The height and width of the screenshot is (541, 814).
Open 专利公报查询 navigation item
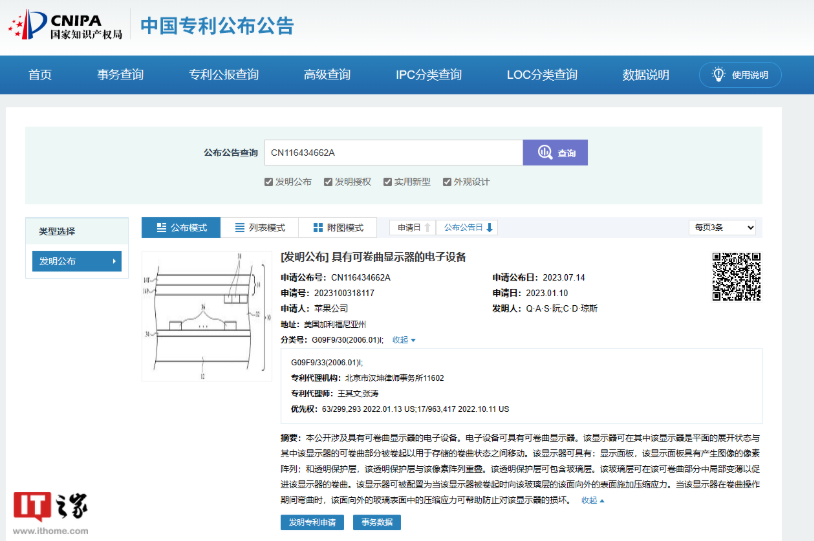click(224, 75)
